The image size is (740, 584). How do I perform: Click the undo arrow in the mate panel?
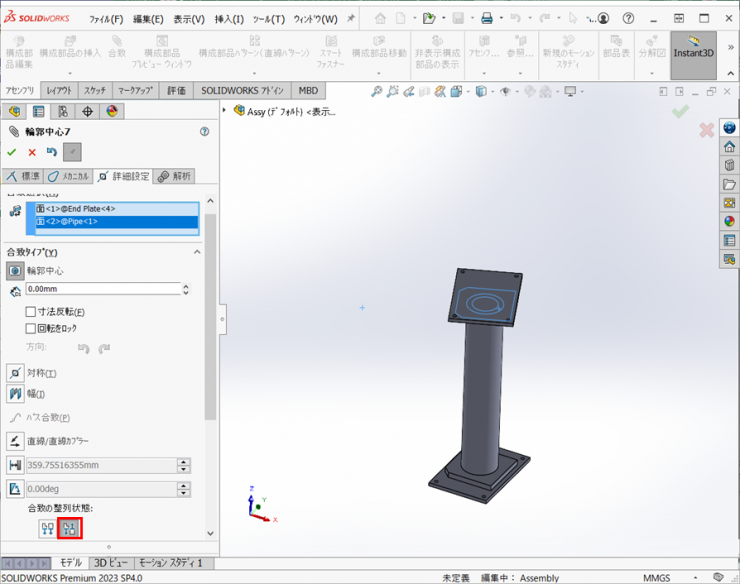point(52,152)
